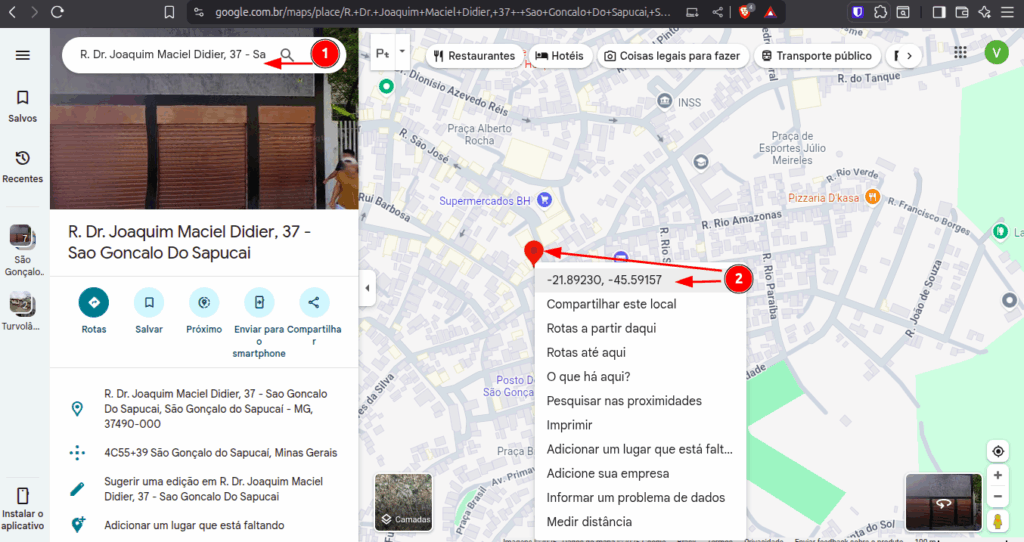The height and width of the screenshot is (542, 1024).
Task: Open the Google apps grid
Action: tap(960, 52)
